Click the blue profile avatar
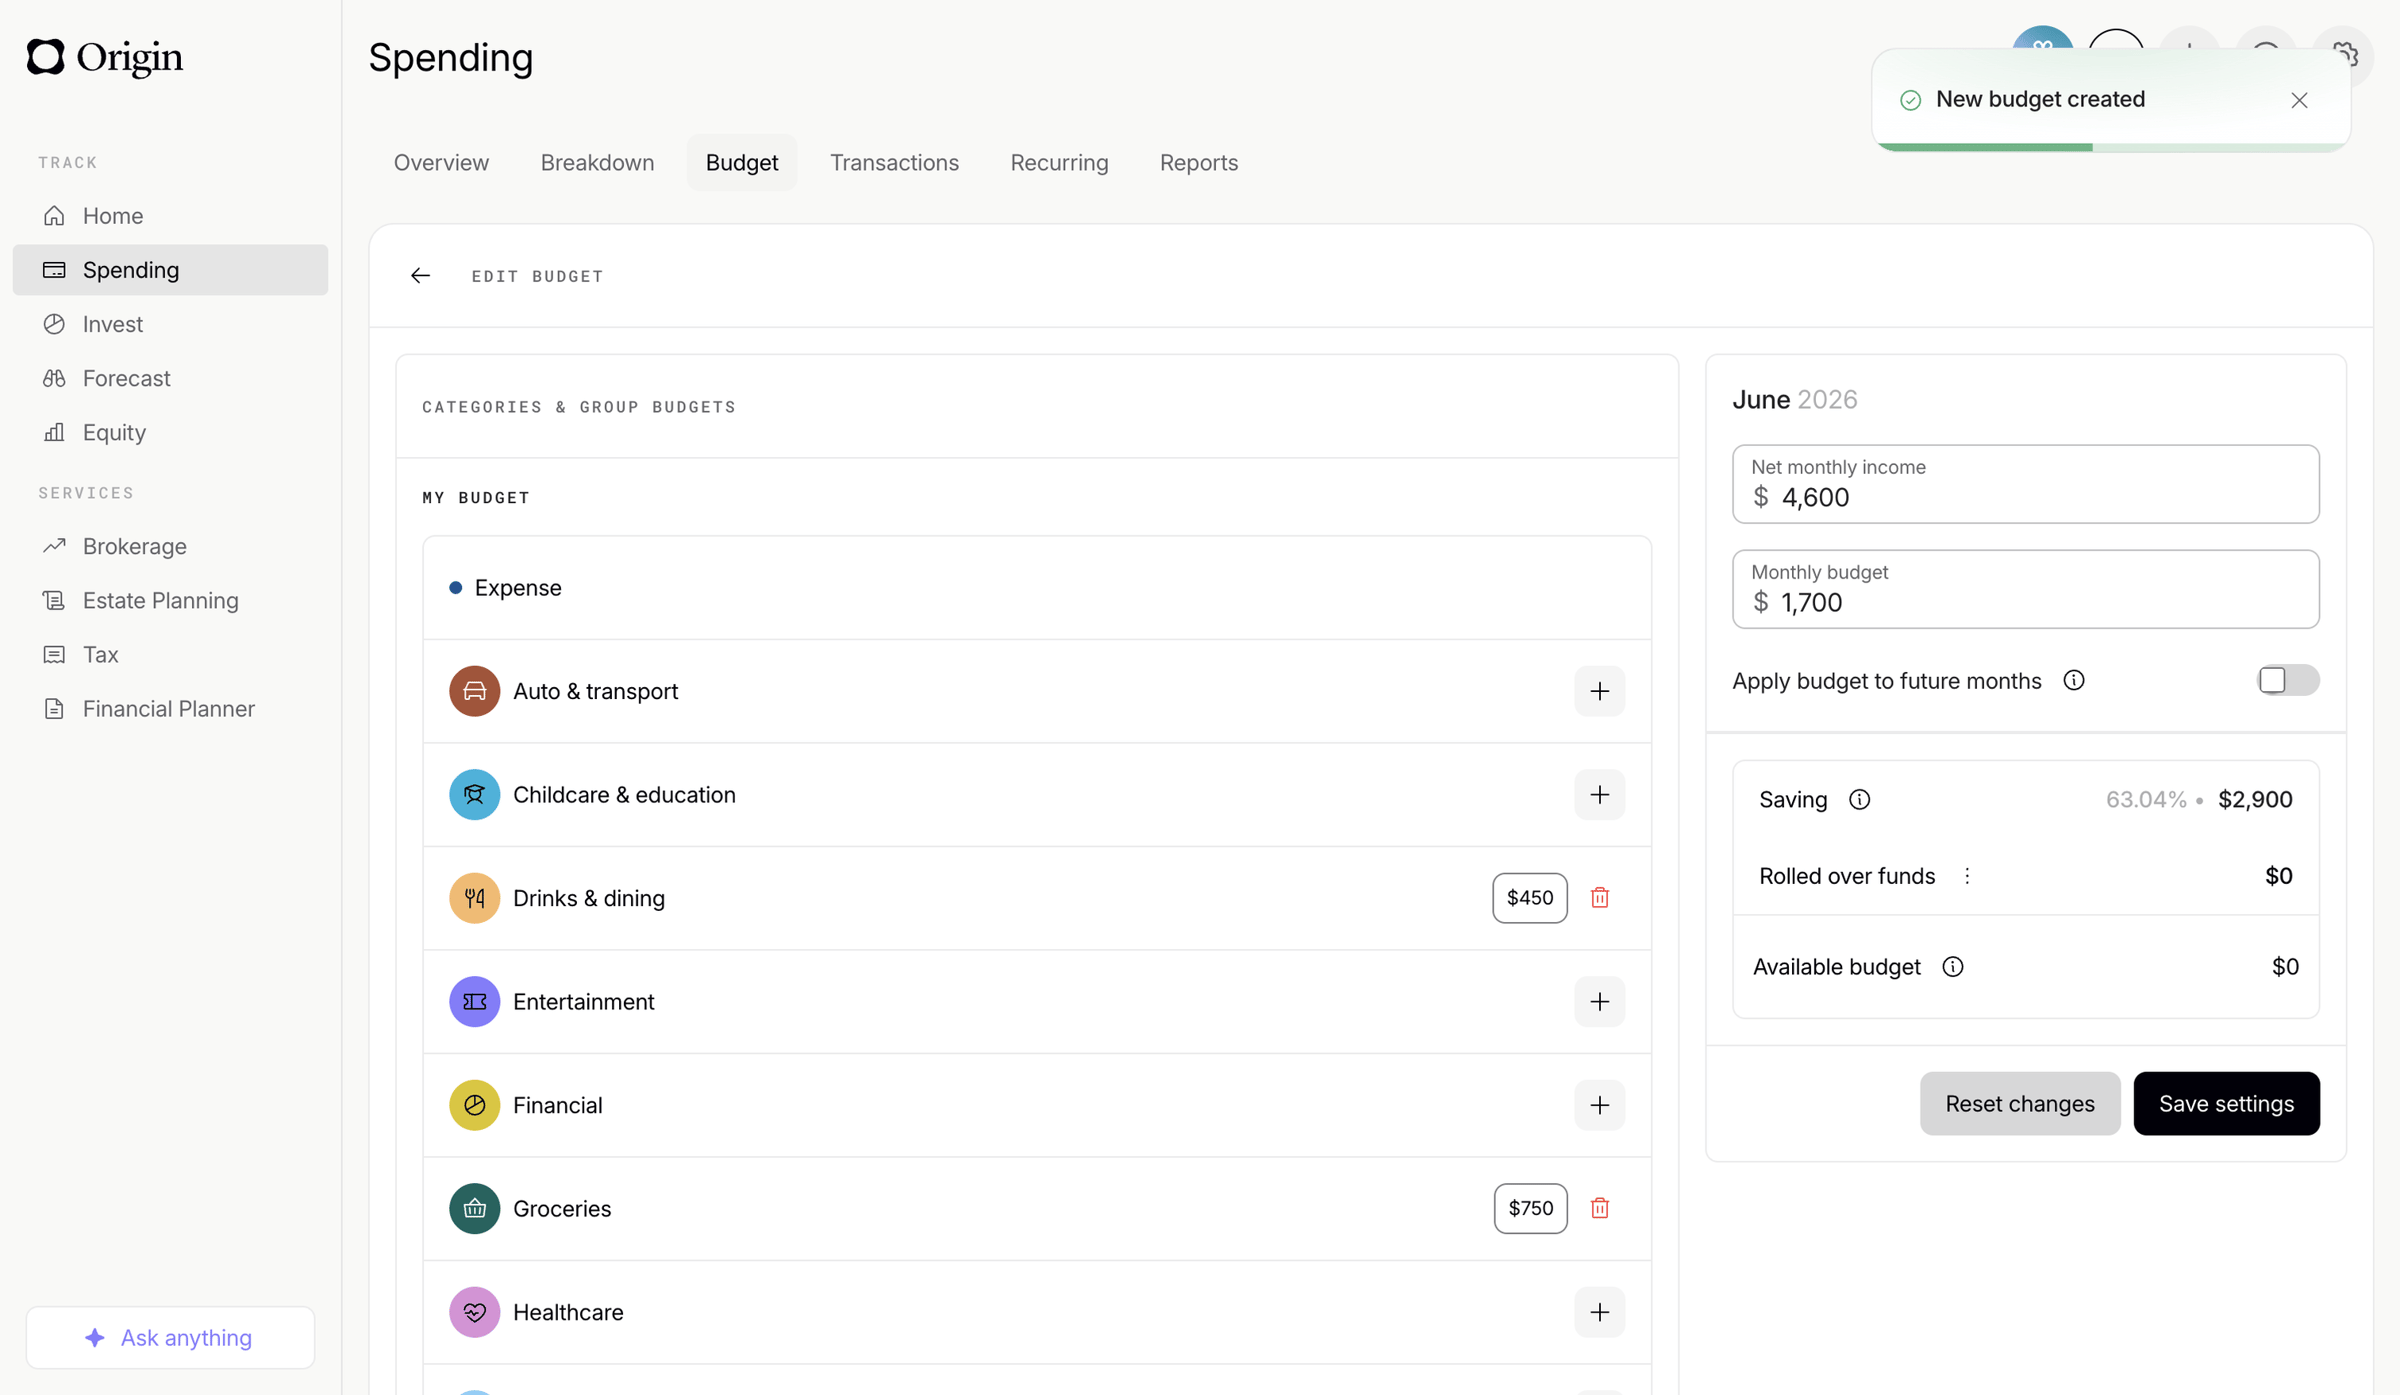The width and height of the screenshot is (2400, 1395). pyautogui.click(x=2041, y=40)
